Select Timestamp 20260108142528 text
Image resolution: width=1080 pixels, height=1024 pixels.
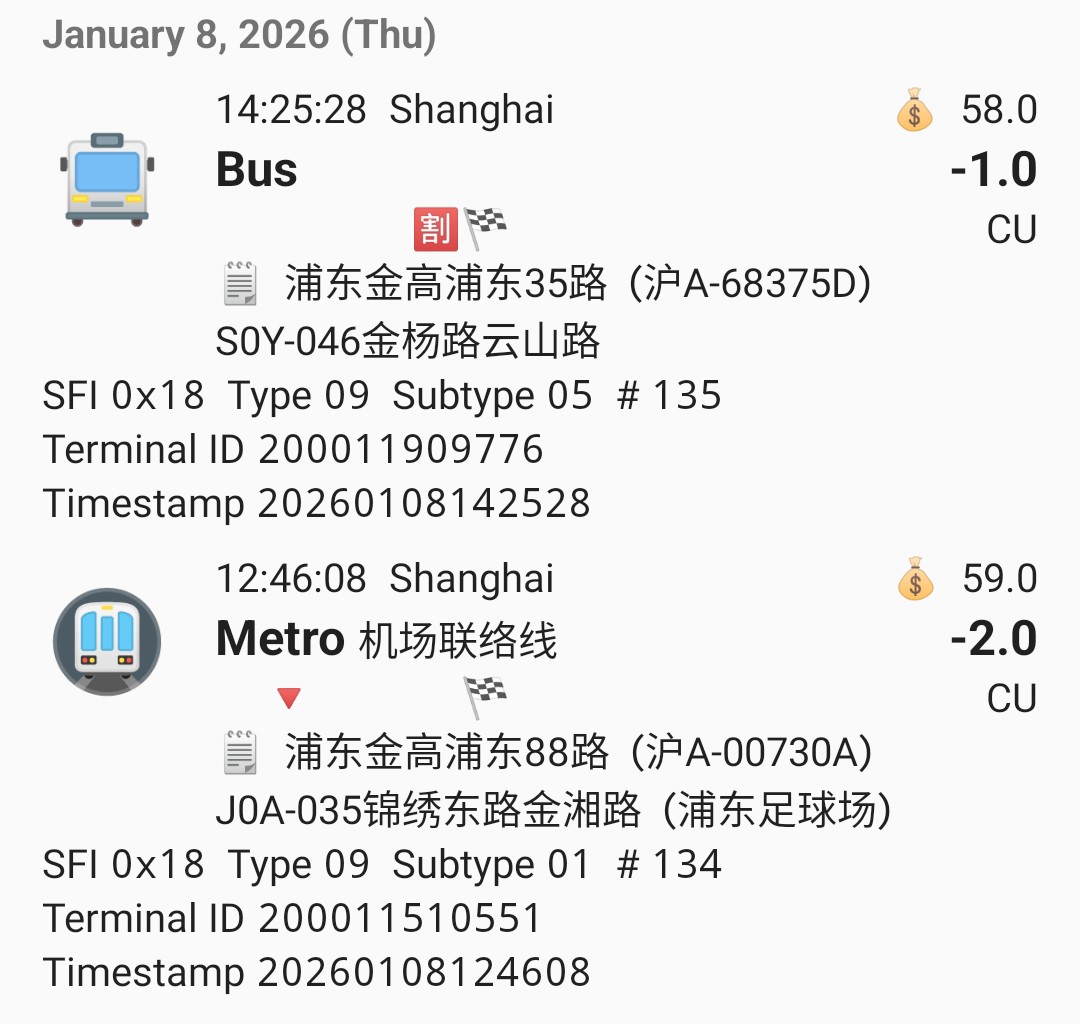[x=316, y=502]
